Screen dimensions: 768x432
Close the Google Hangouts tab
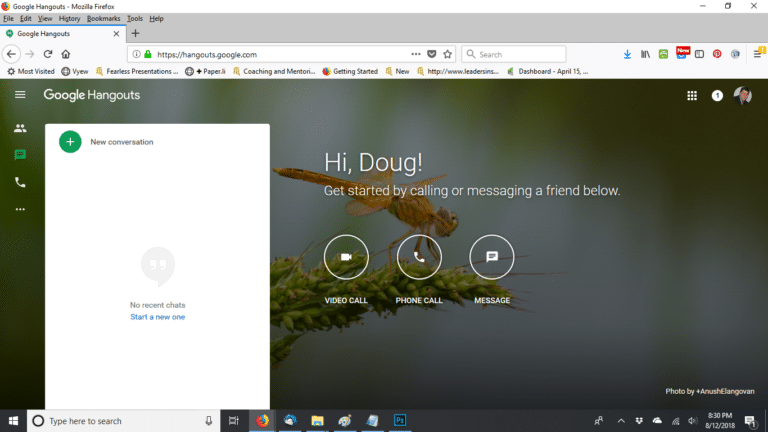pyautogui.click(x=116, y=34)
